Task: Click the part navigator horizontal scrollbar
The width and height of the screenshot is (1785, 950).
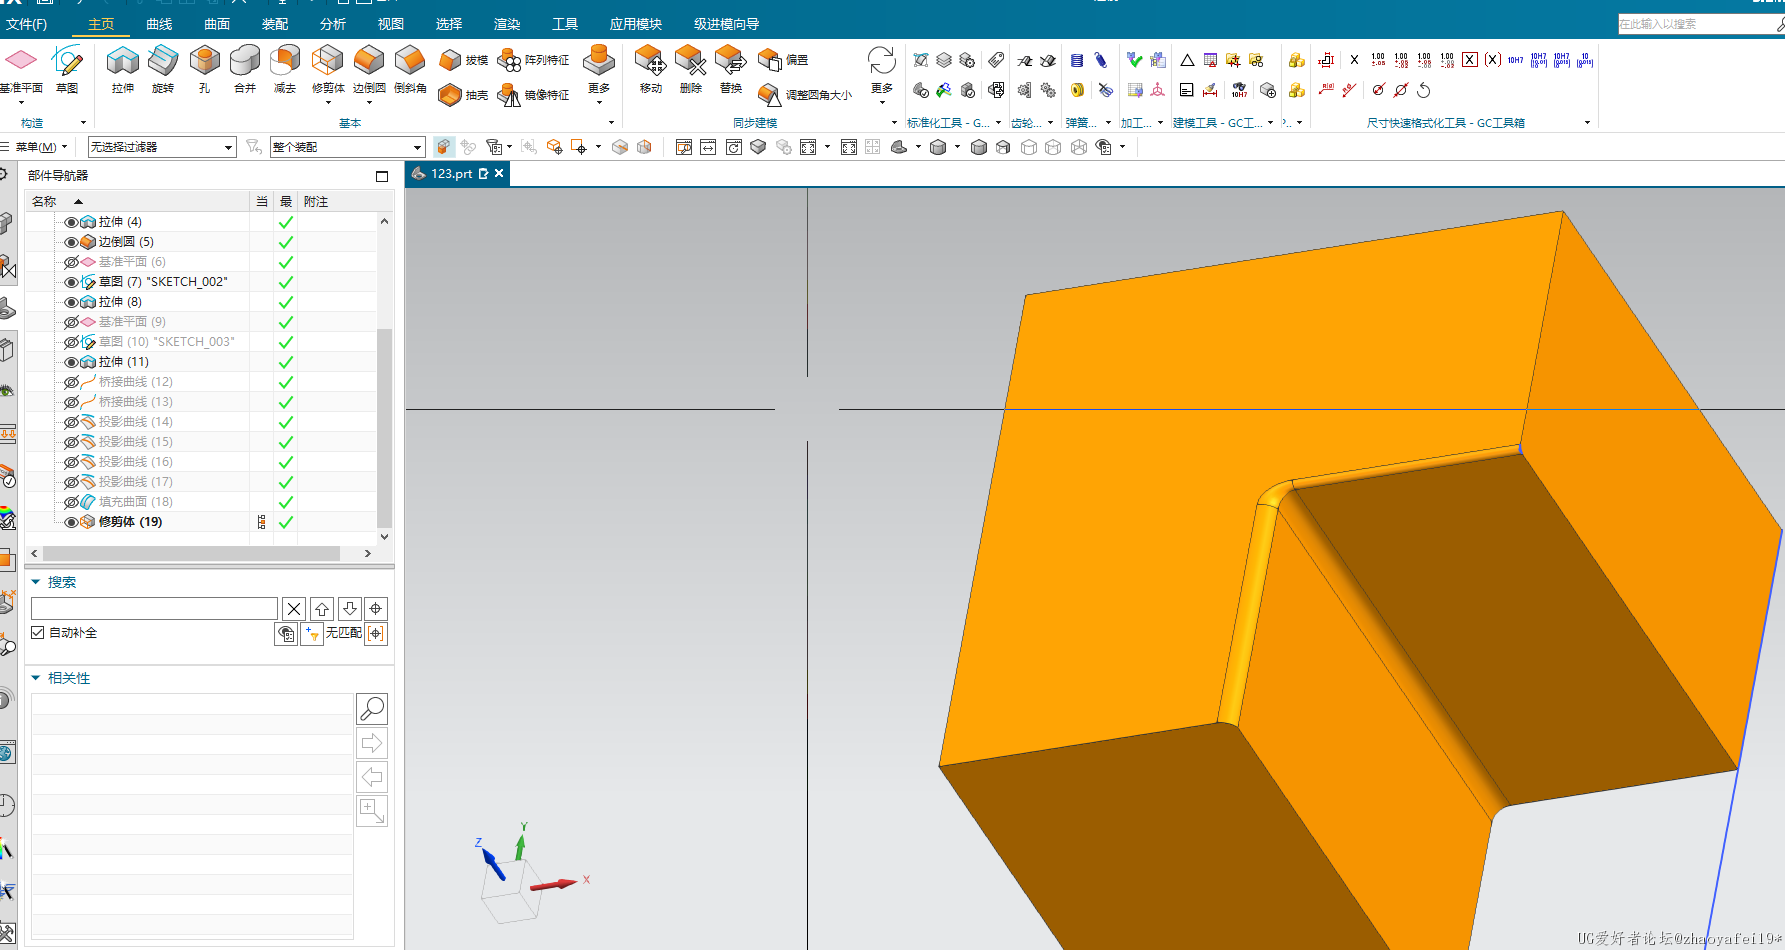Action: click(191, 553)
